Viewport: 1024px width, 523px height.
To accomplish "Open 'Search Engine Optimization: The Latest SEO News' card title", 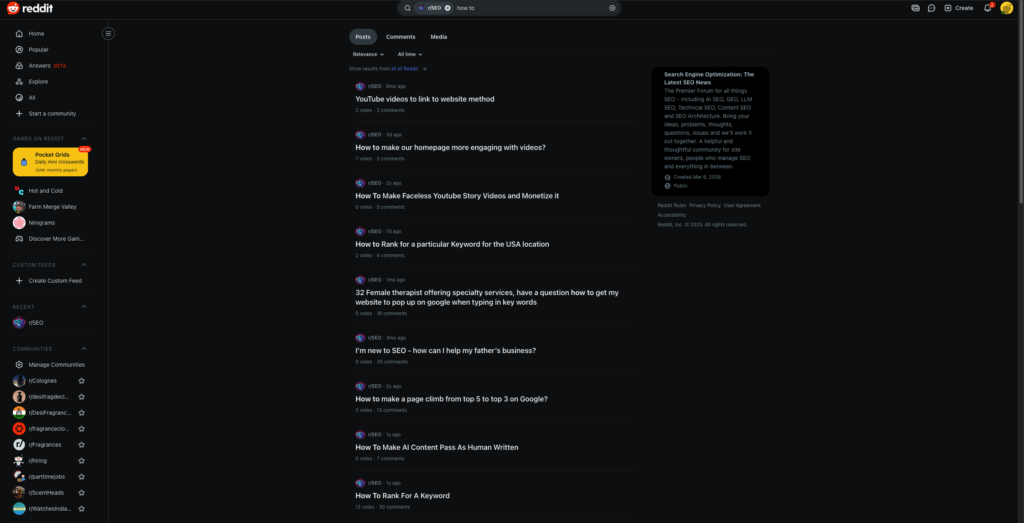I will coord(709,78).
